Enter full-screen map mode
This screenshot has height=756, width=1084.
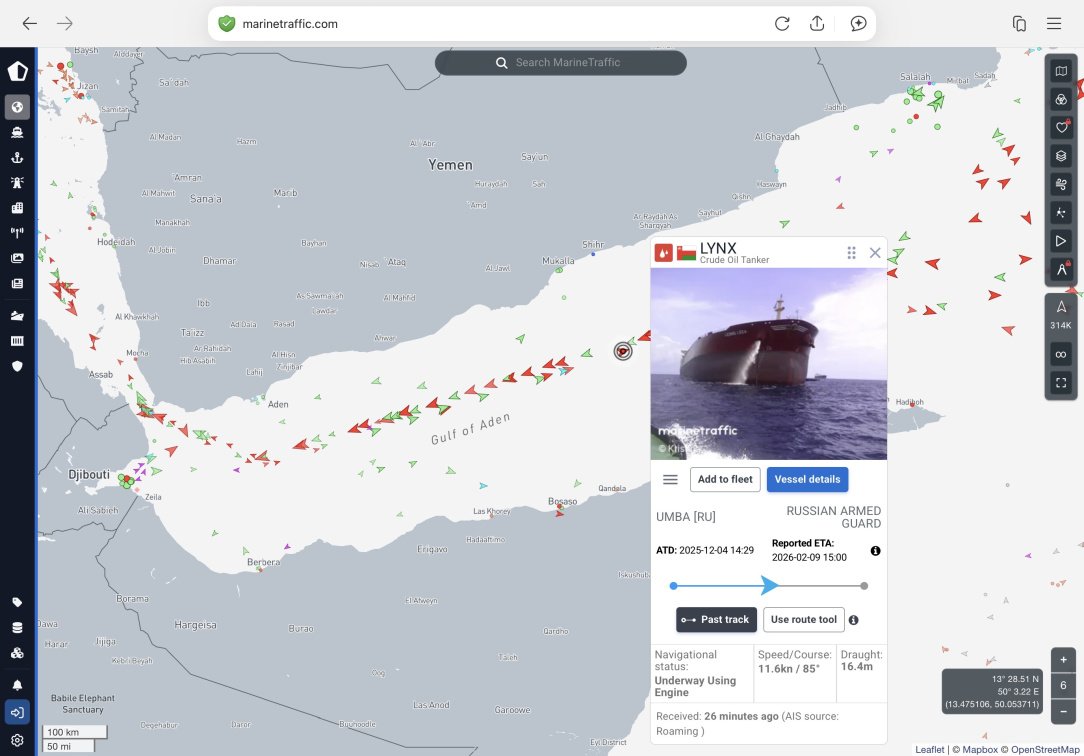(1061, 382)
